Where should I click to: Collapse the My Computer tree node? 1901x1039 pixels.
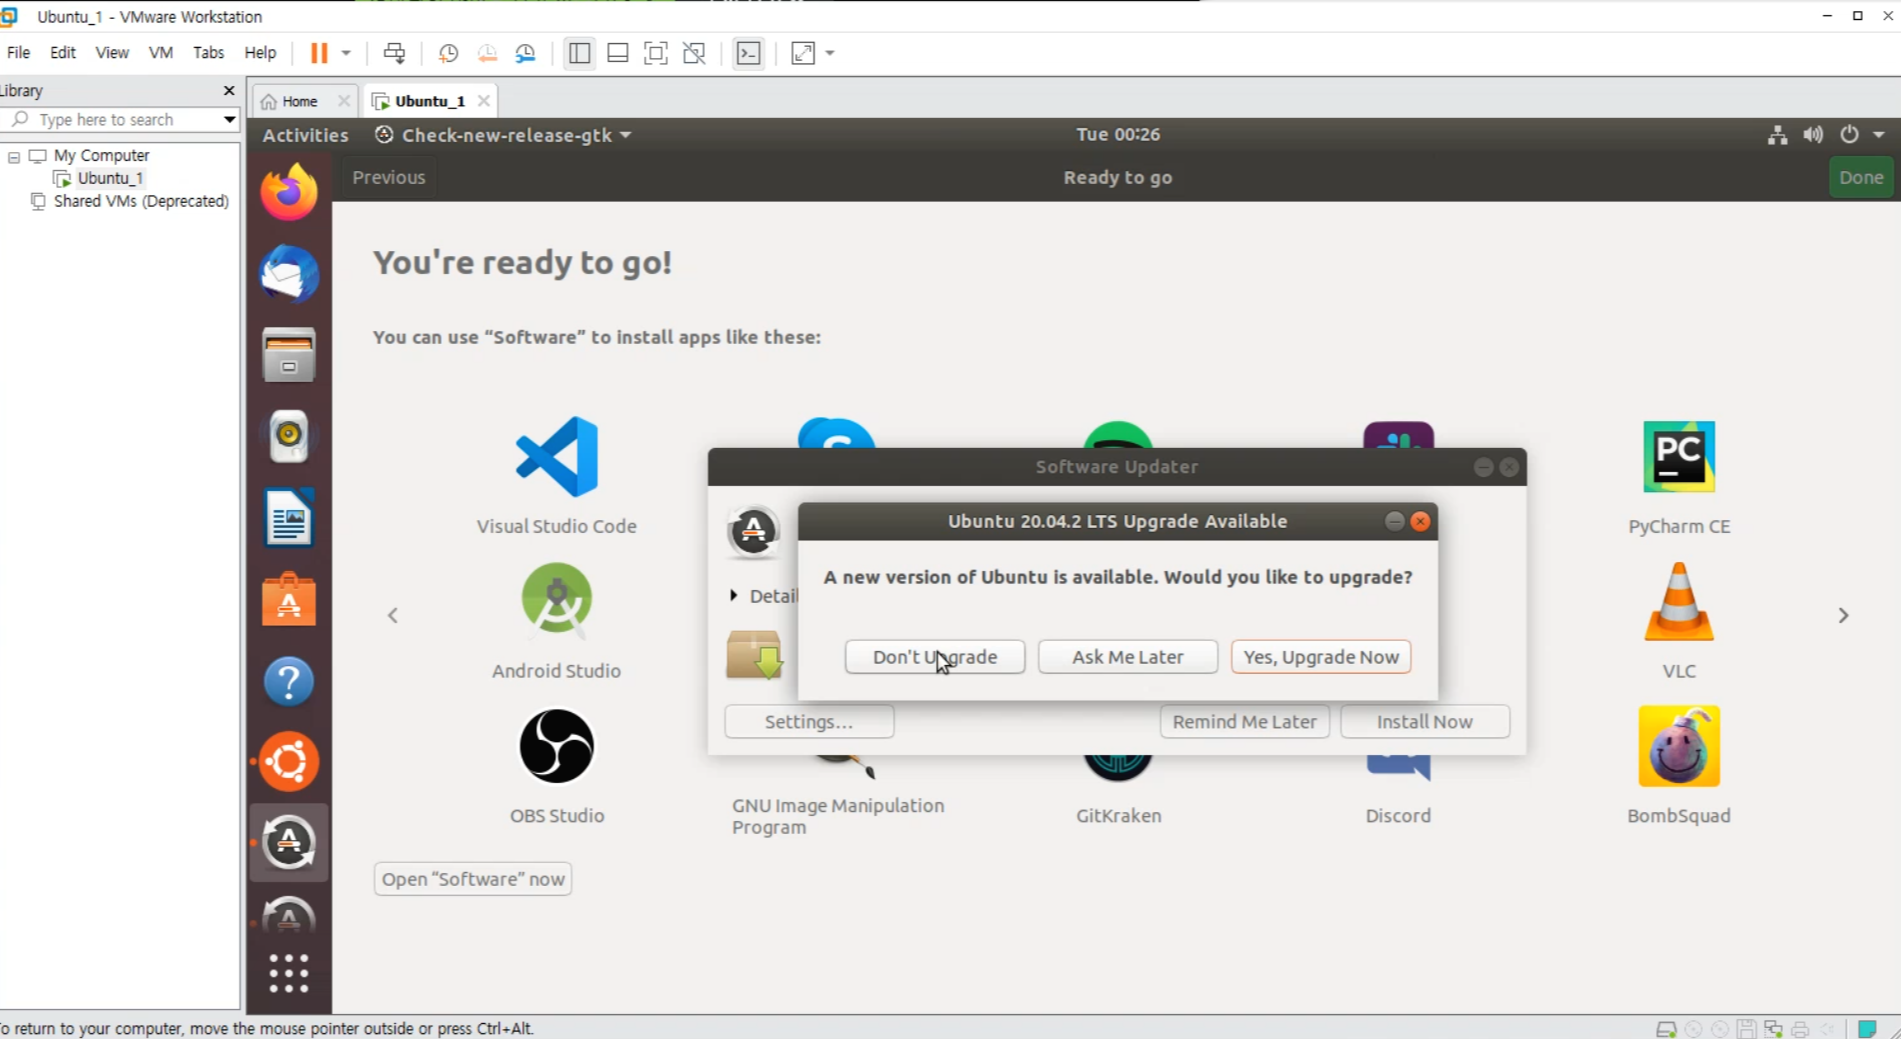tap(14, 156)
